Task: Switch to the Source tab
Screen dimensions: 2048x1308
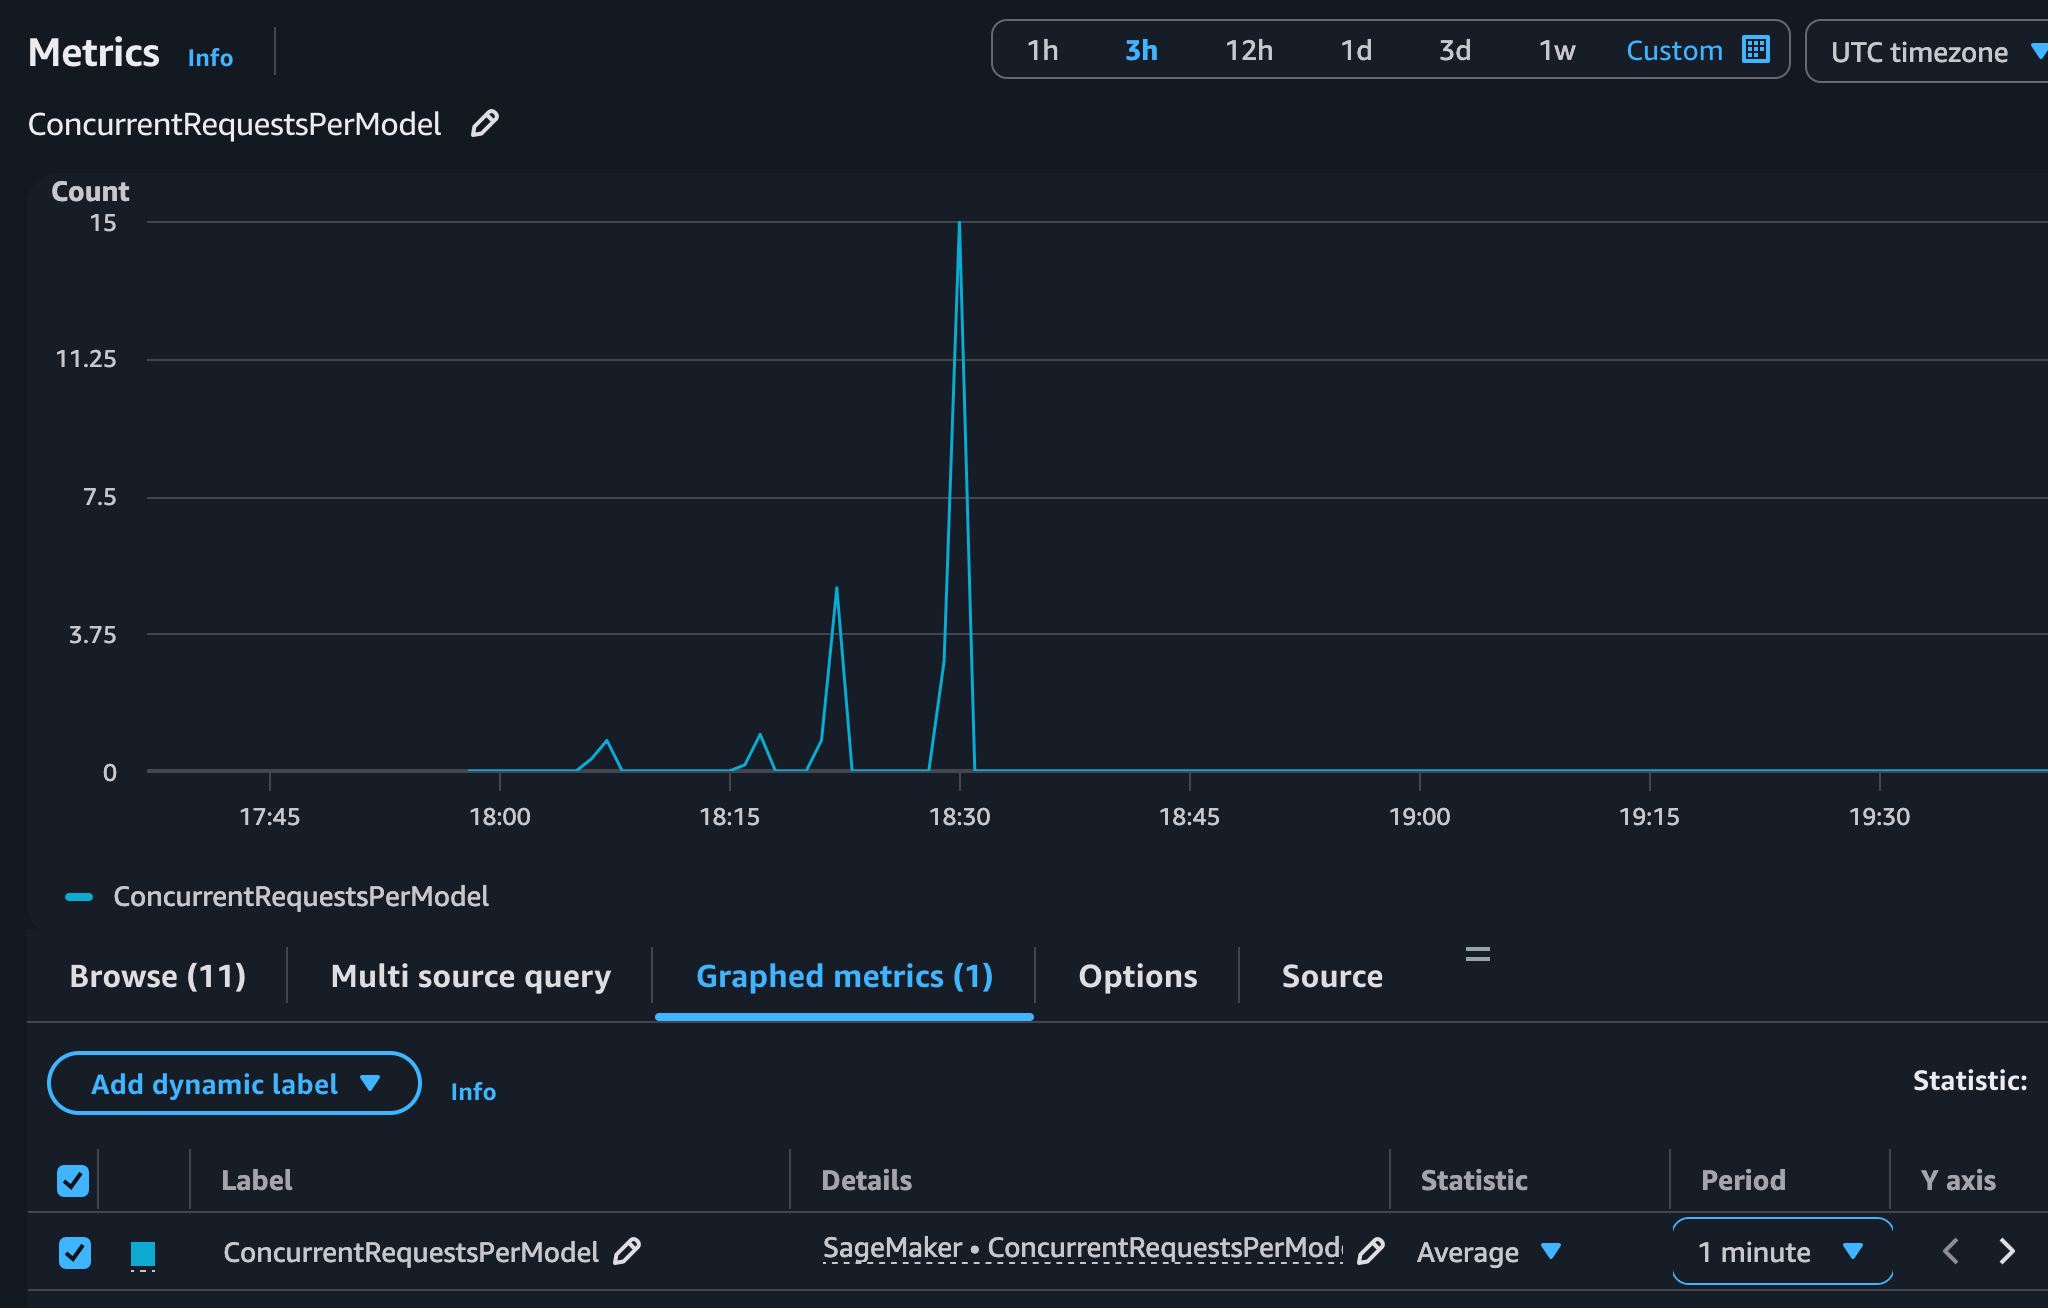Action: point(1331,975)
